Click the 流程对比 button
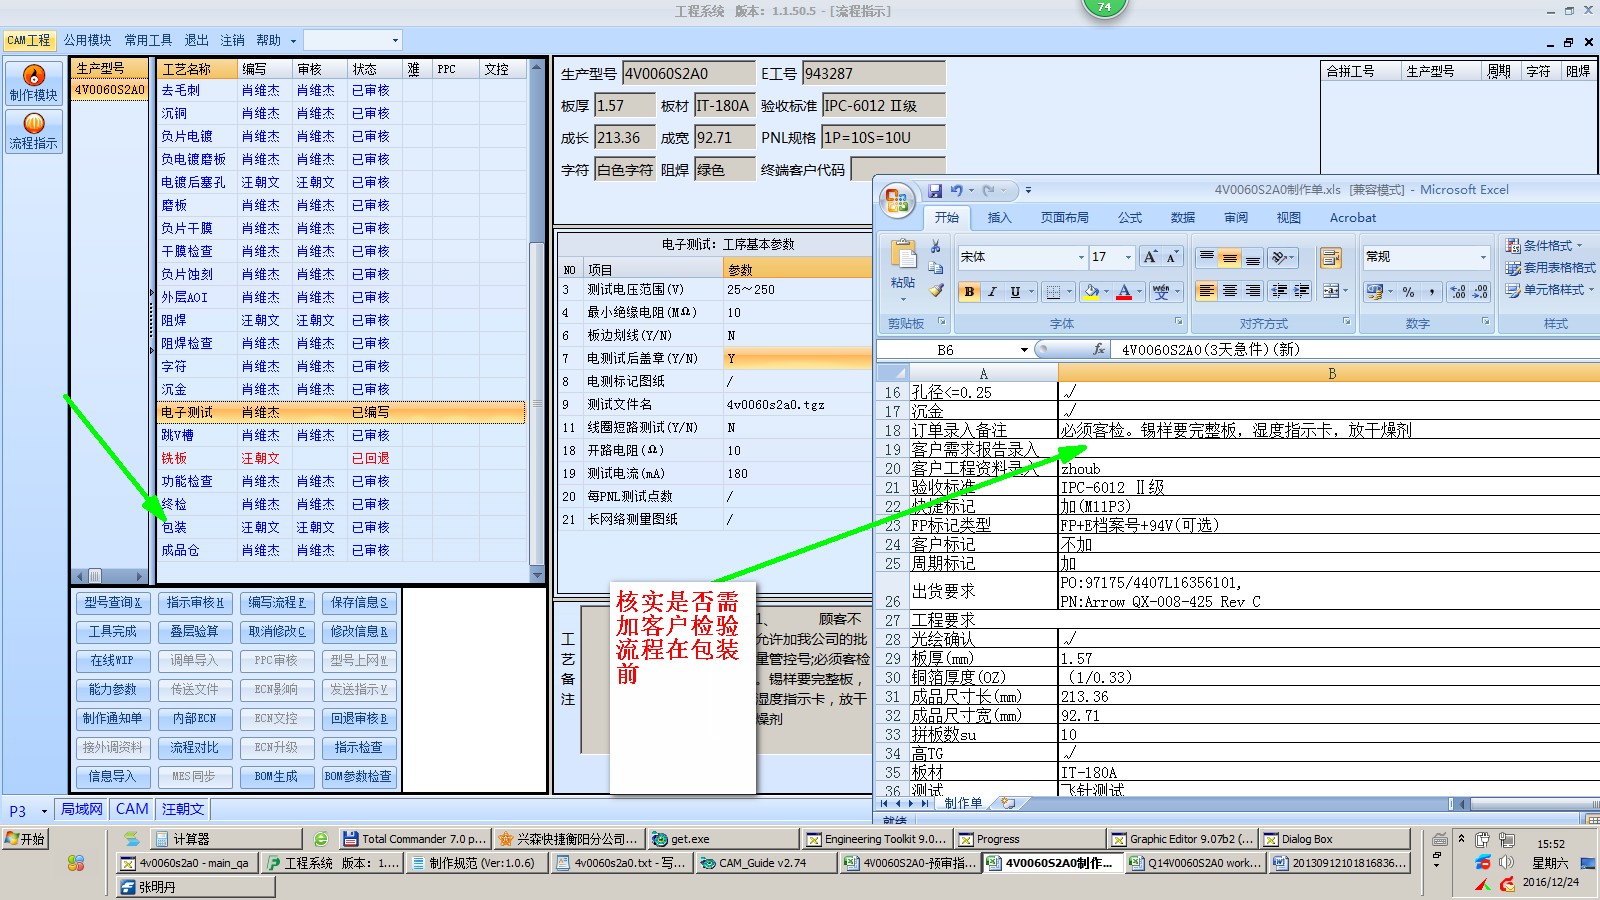 coord(194,747)
